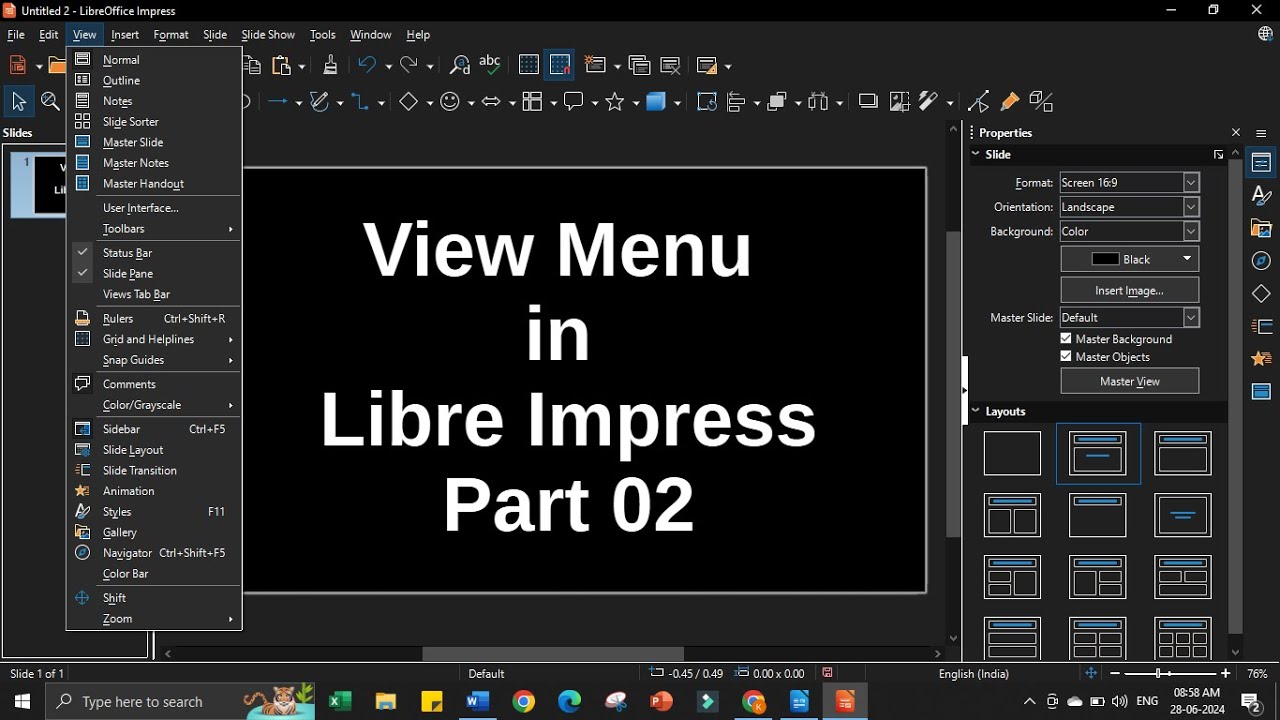Click zoom out minus button

click(x=1115, y=674)
